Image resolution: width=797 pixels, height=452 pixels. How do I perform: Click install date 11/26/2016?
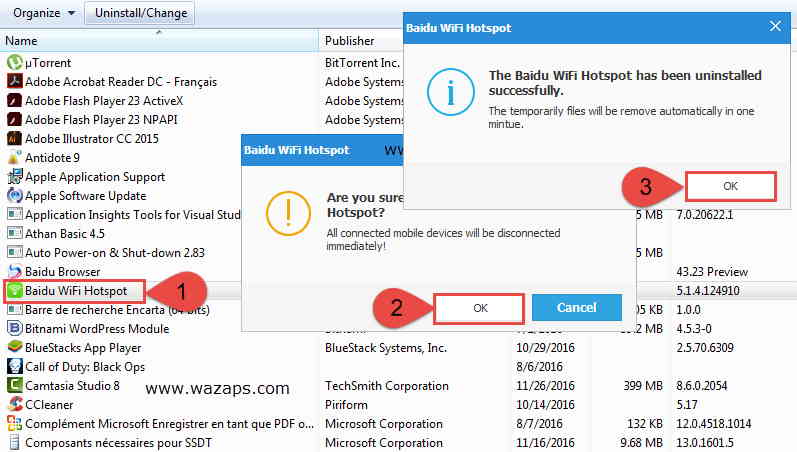click(x=545, y=386)
